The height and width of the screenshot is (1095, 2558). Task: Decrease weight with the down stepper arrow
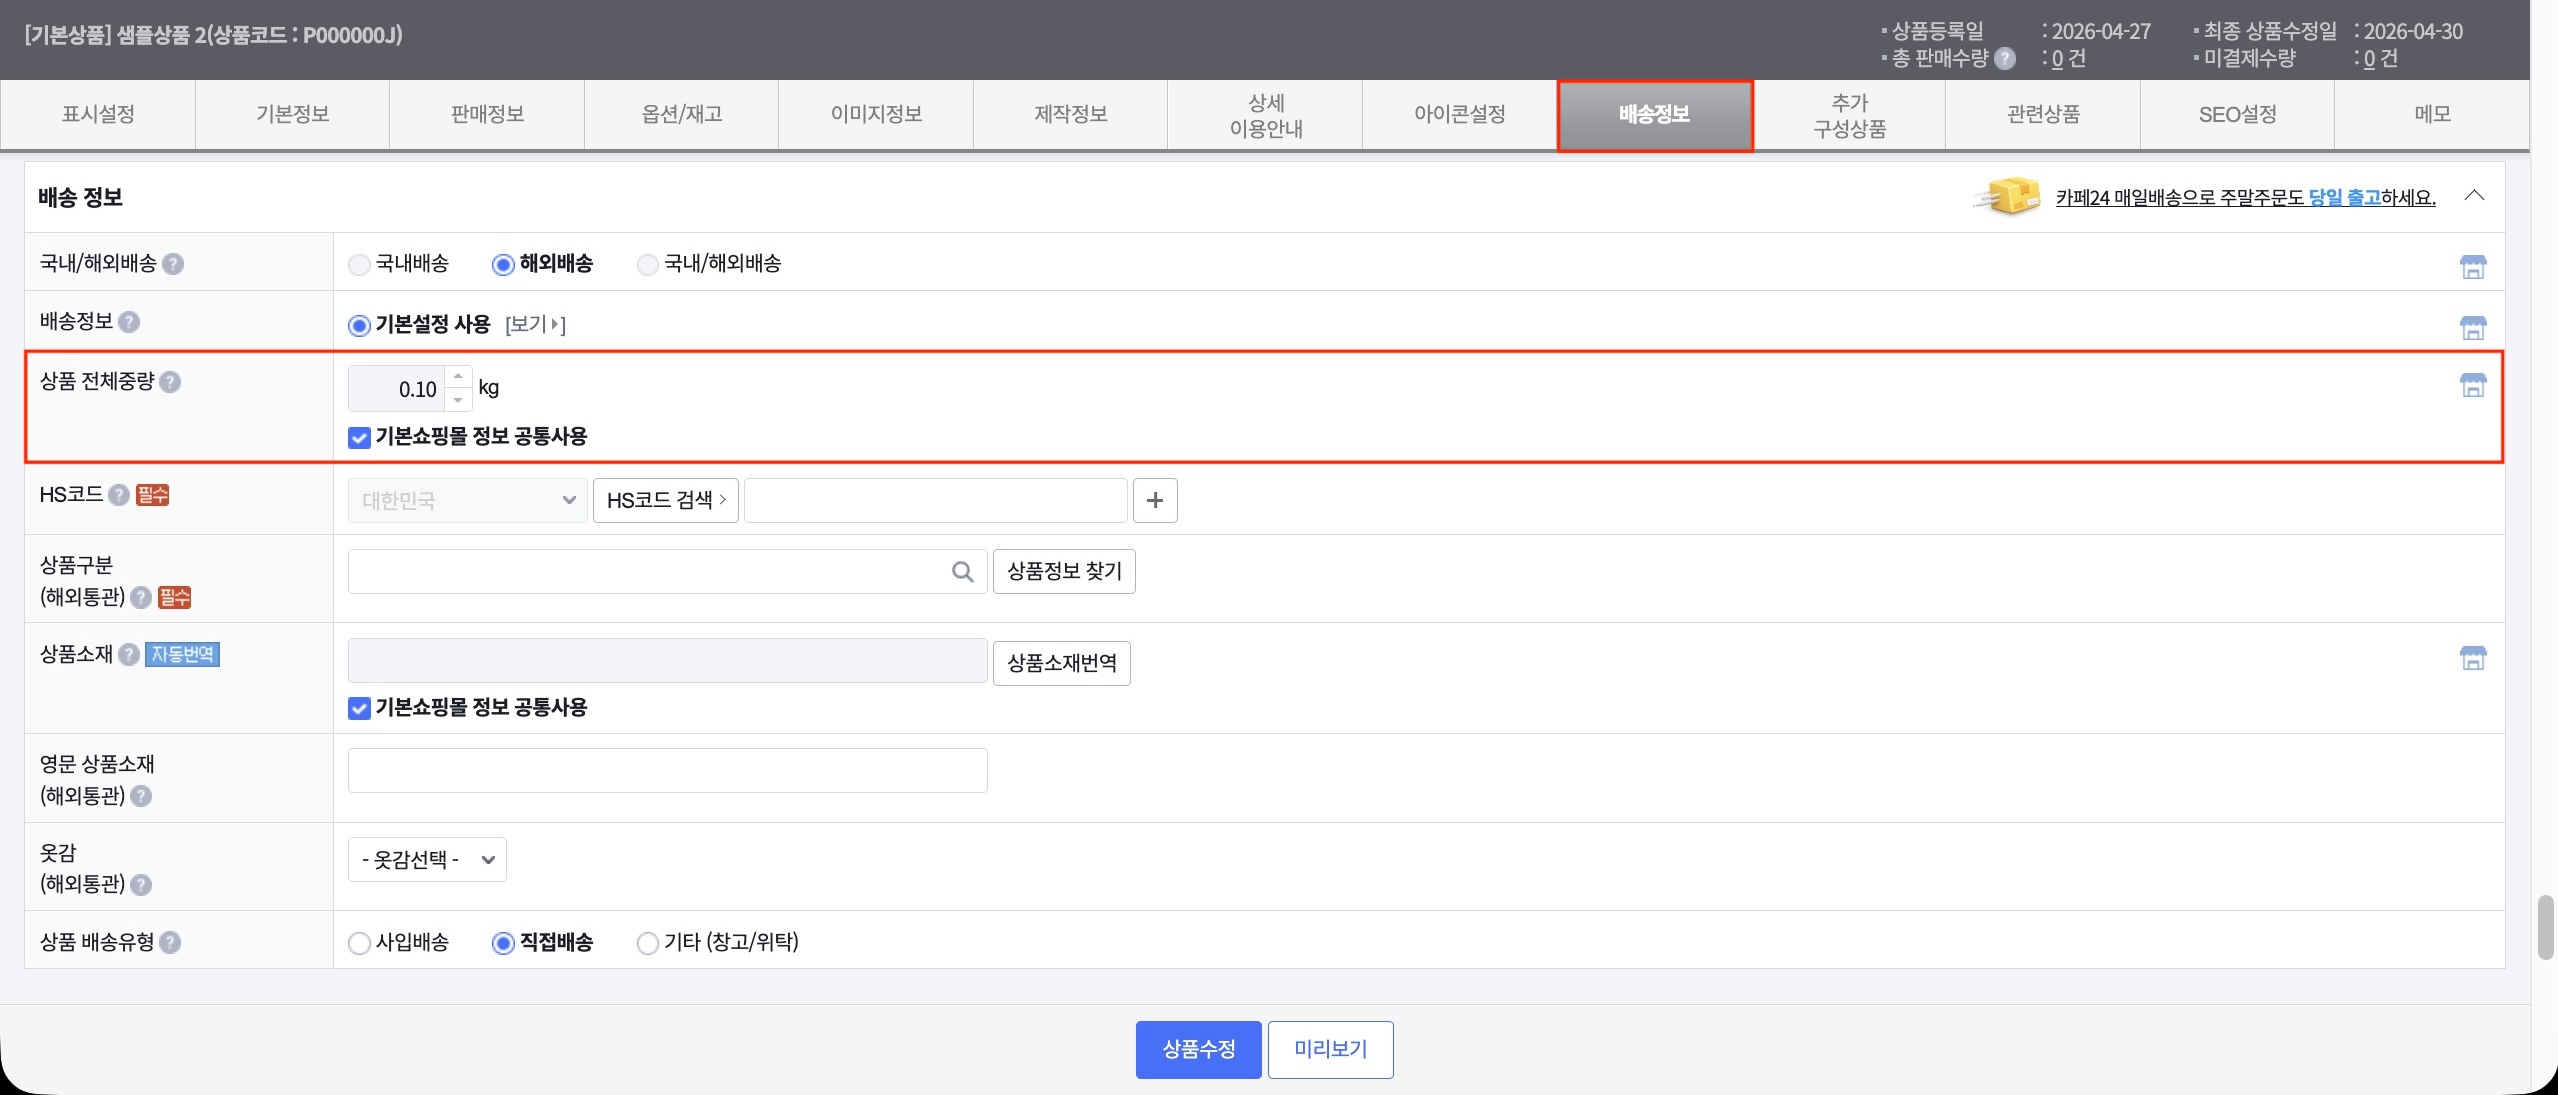click(x=458, y=400)
